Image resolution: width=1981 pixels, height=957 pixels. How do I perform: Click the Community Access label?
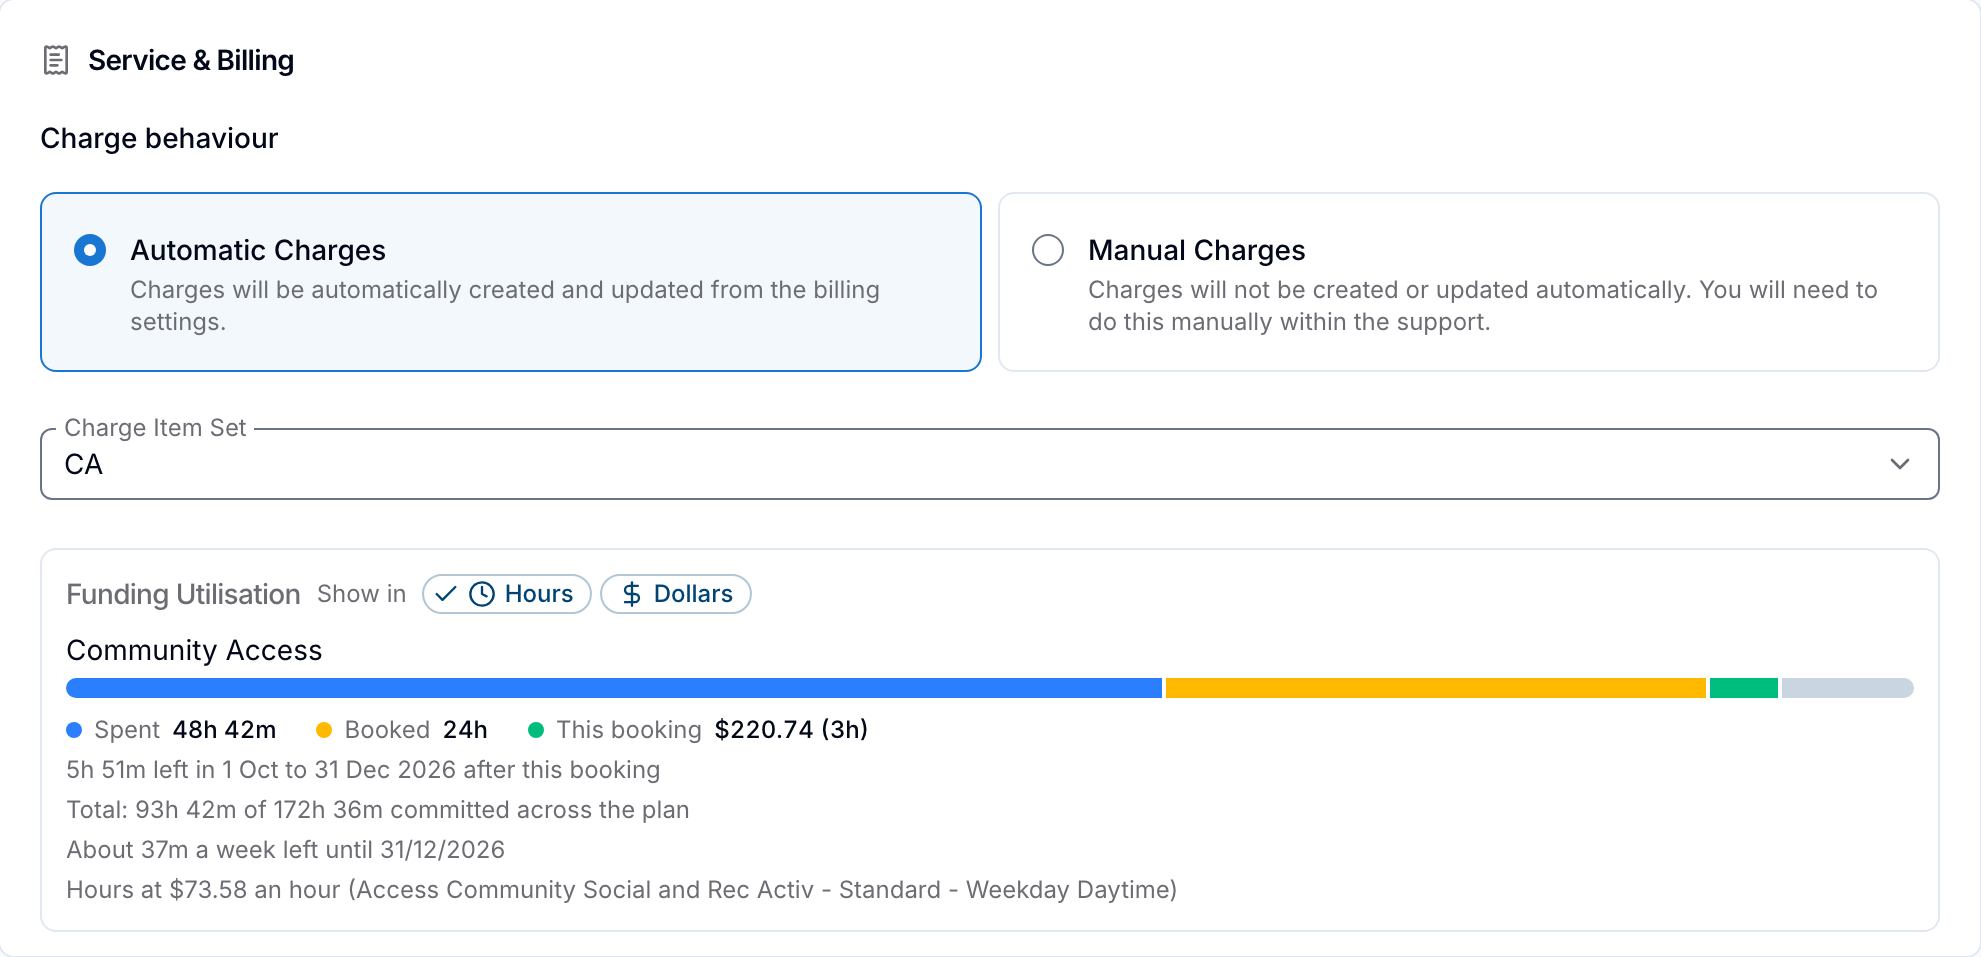click(x=194, y=650)
